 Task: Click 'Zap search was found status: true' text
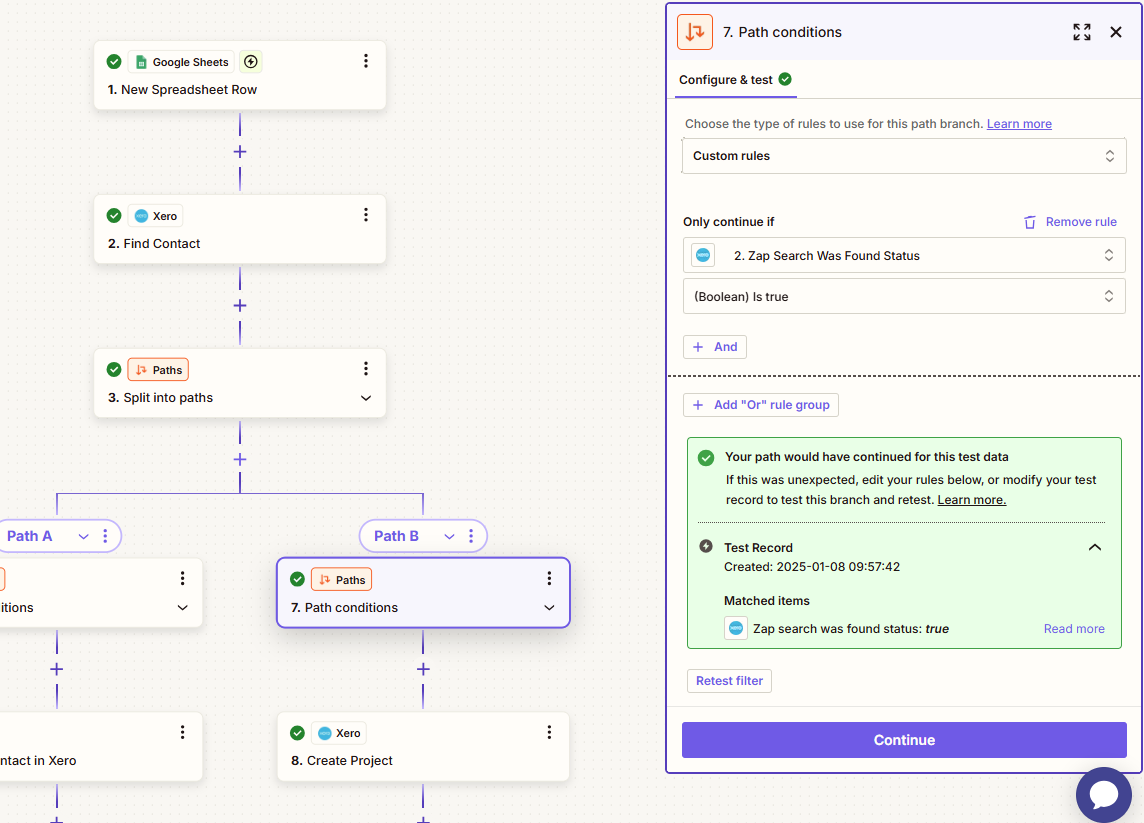pos(851,629)
